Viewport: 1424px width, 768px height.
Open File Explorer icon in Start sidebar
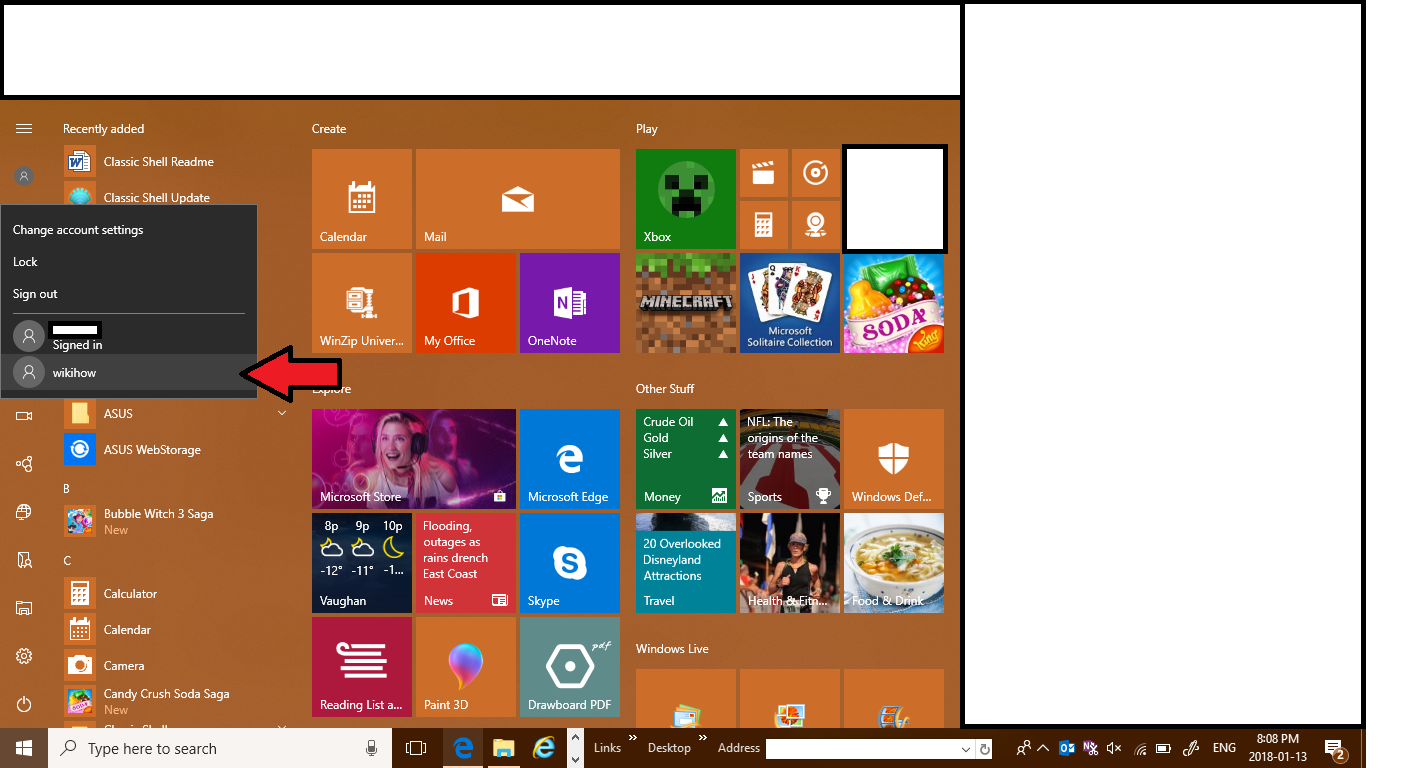point(24,608)
